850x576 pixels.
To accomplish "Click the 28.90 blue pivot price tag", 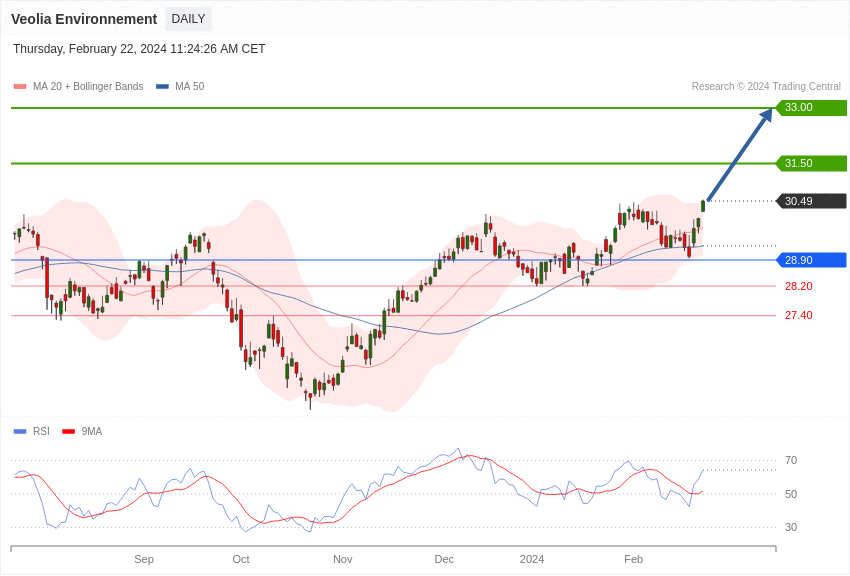I will tap(811, 260).
